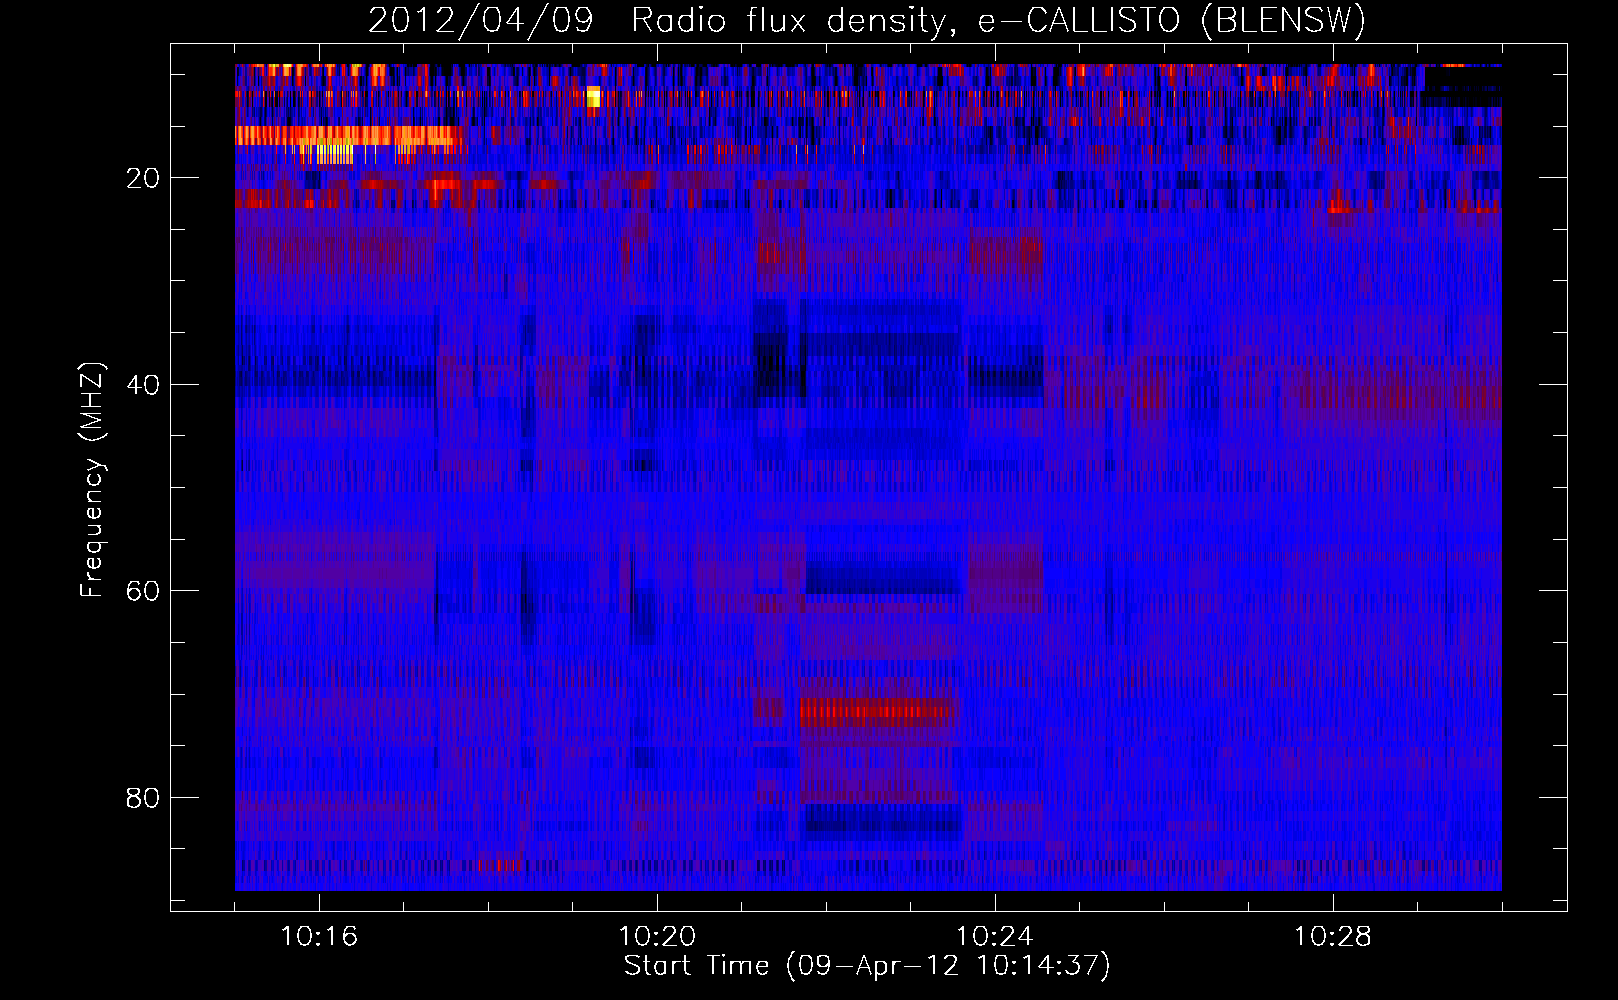
Task: Click the 80 frequency tick label
Action: pos(144,798)
